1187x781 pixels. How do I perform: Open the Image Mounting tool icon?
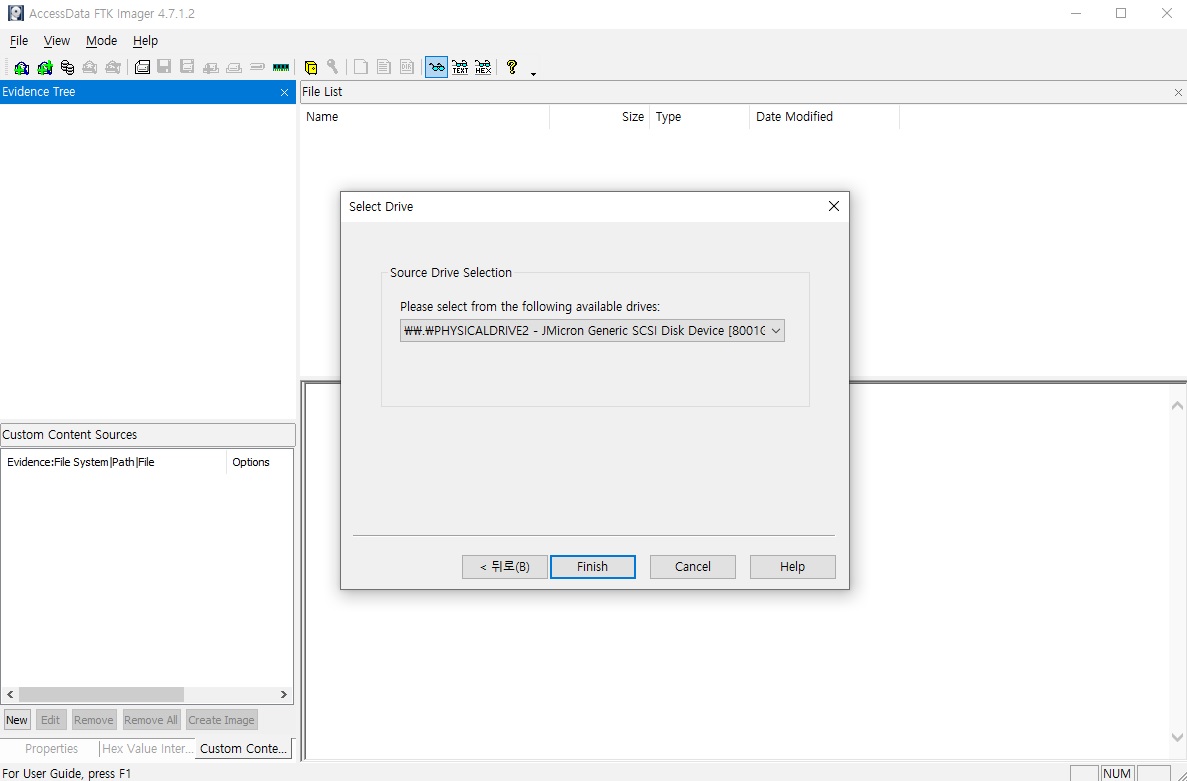[x=67, y=67]
